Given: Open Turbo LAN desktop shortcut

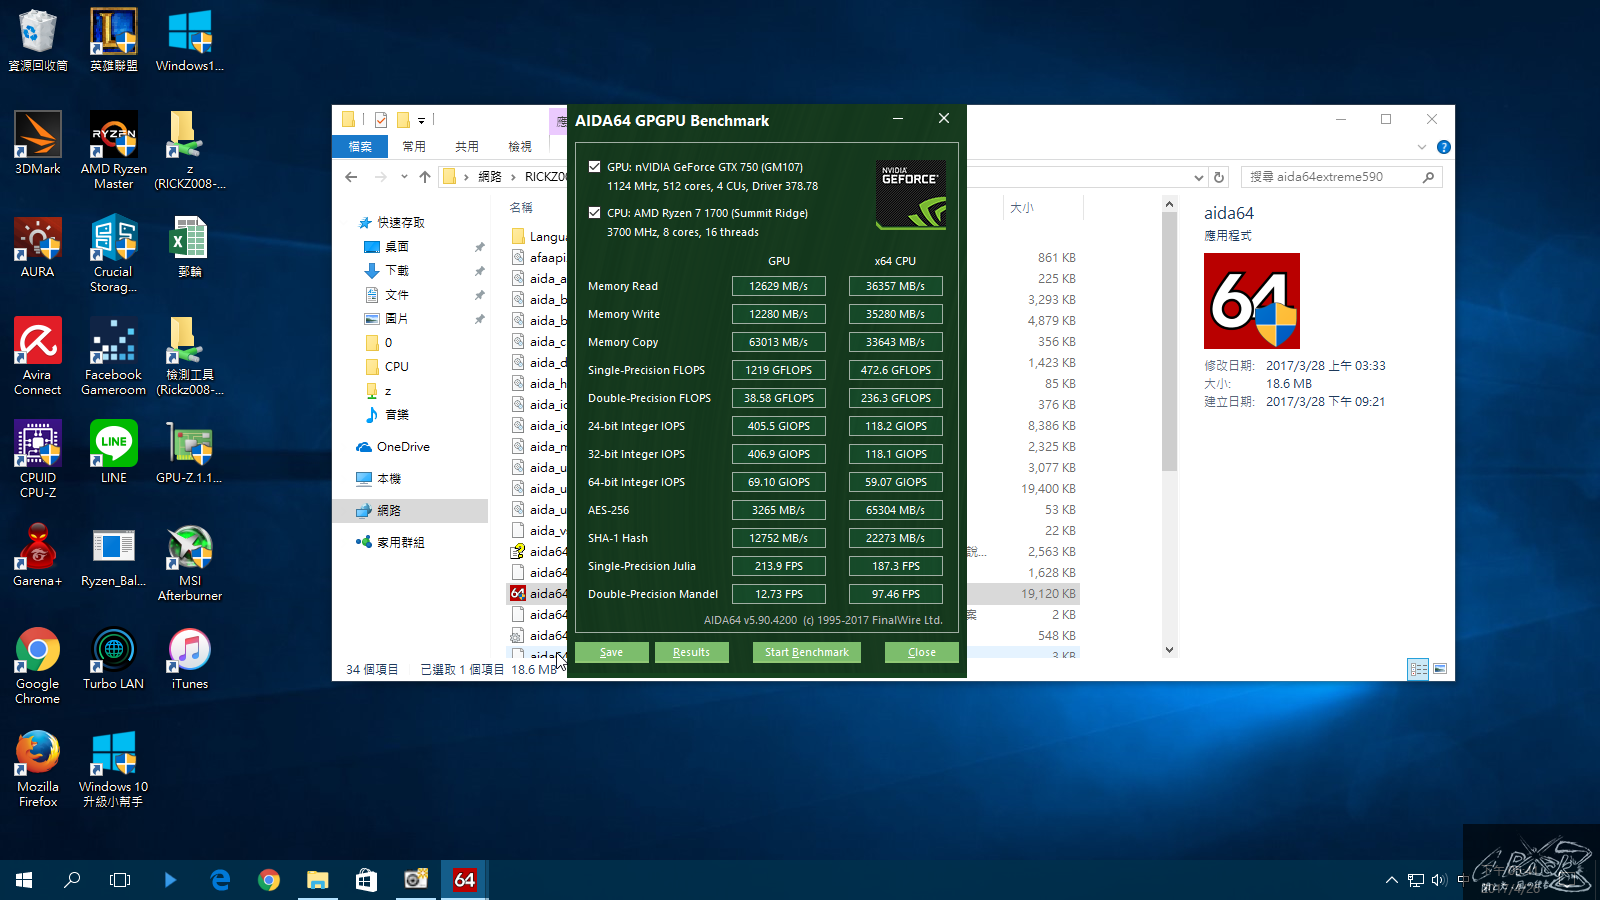Looking at the screenshot, I should [x=114, y=659].
